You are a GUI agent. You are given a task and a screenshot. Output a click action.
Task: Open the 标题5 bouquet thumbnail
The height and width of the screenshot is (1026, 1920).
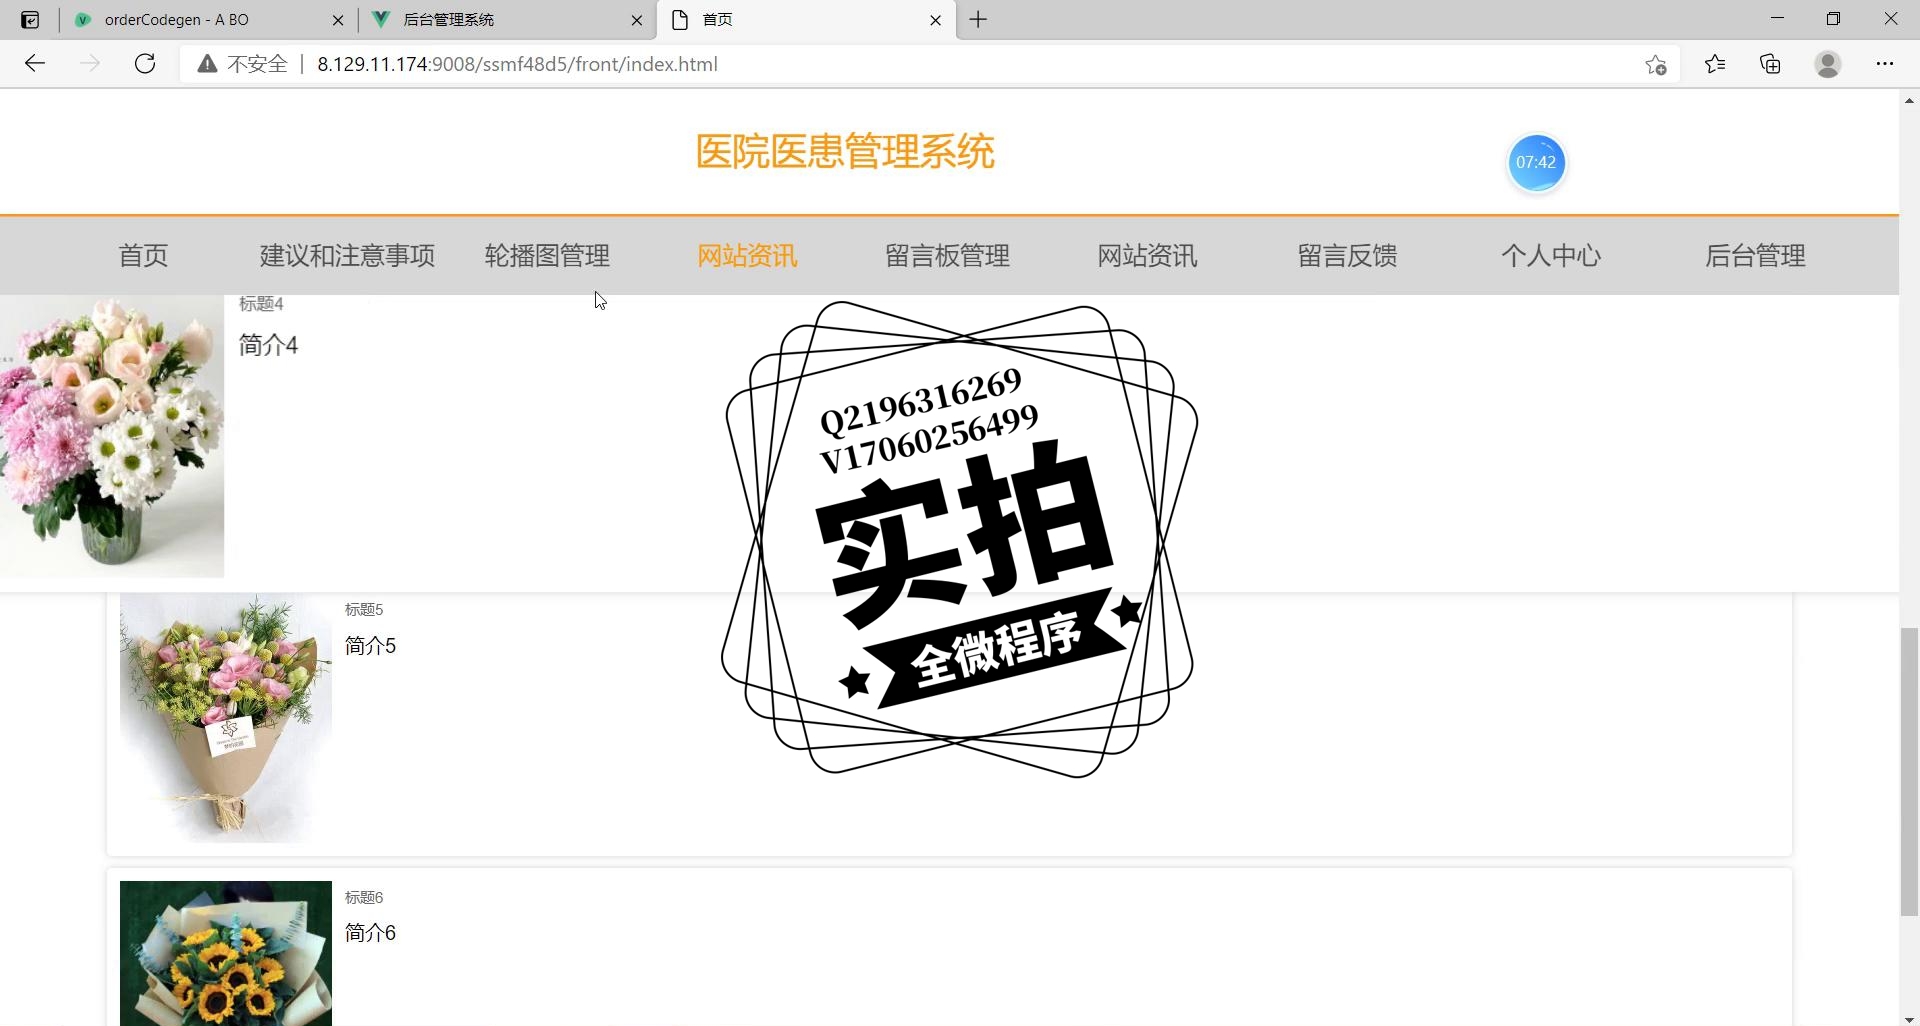coord(226,717)
